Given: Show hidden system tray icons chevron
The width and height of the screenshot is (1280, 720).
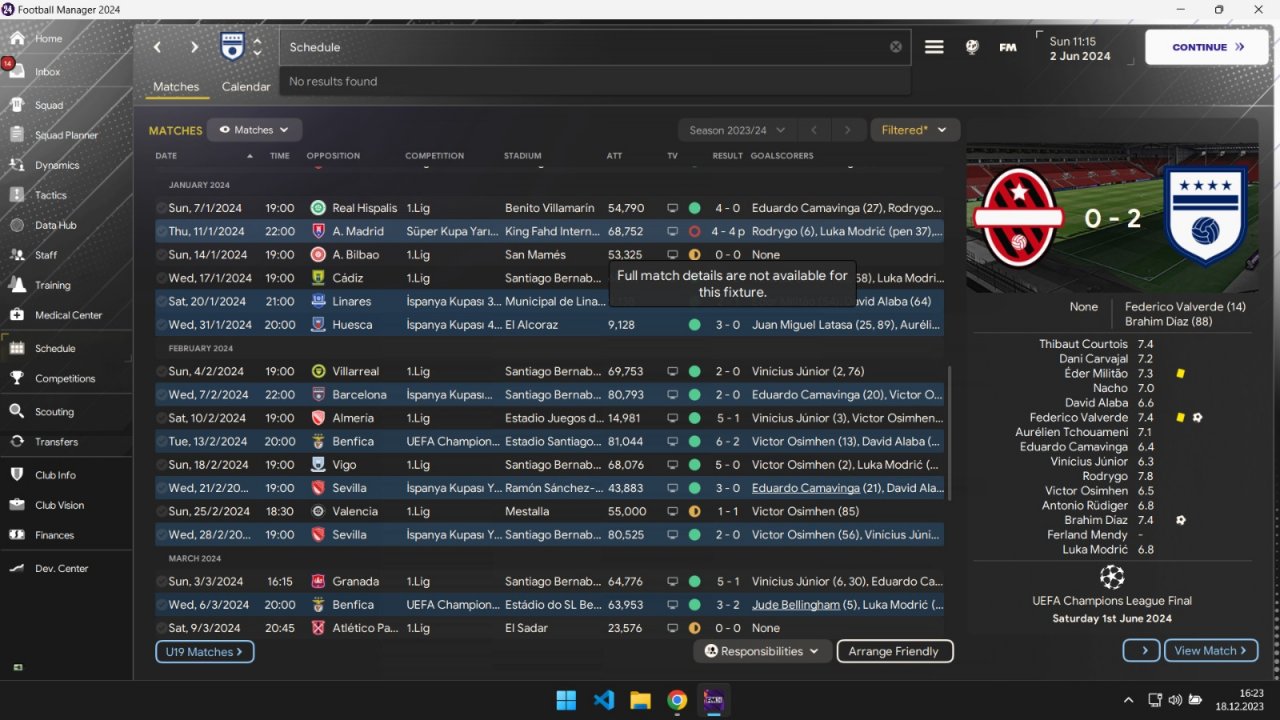Looking at the screenshot, I should click(1129, 700).
